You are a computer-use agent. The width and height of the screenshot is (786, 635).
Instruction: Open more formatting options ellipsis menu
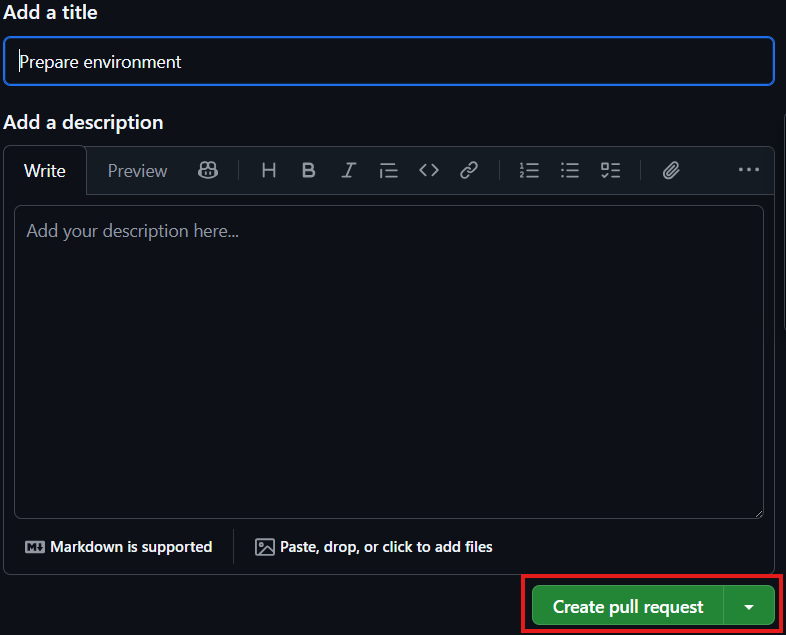748,170
